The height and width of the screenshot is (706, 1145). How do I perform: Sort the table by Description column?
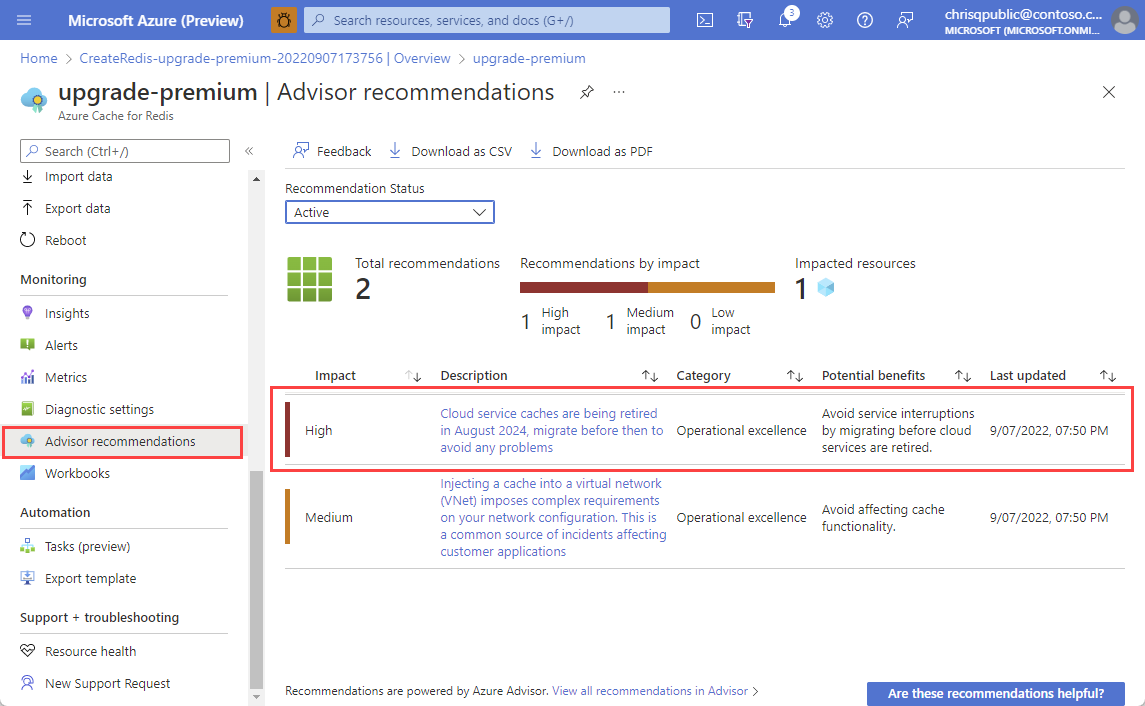click(x=650, y=376)
